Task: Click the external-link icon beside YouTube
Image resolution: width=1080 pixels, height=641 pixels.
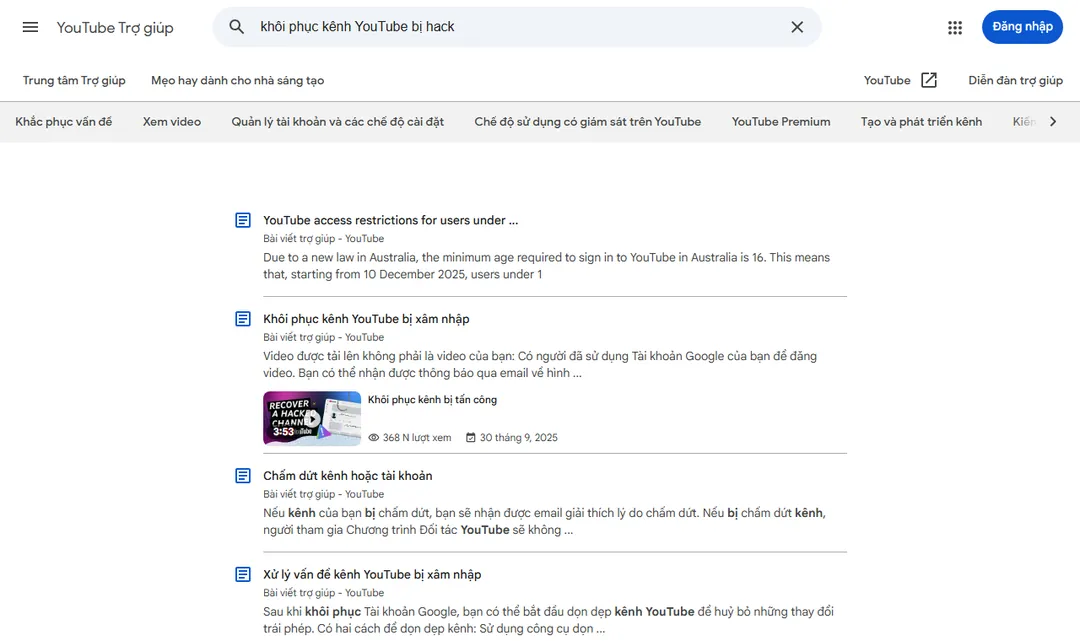Action: [x=928, y=80]
